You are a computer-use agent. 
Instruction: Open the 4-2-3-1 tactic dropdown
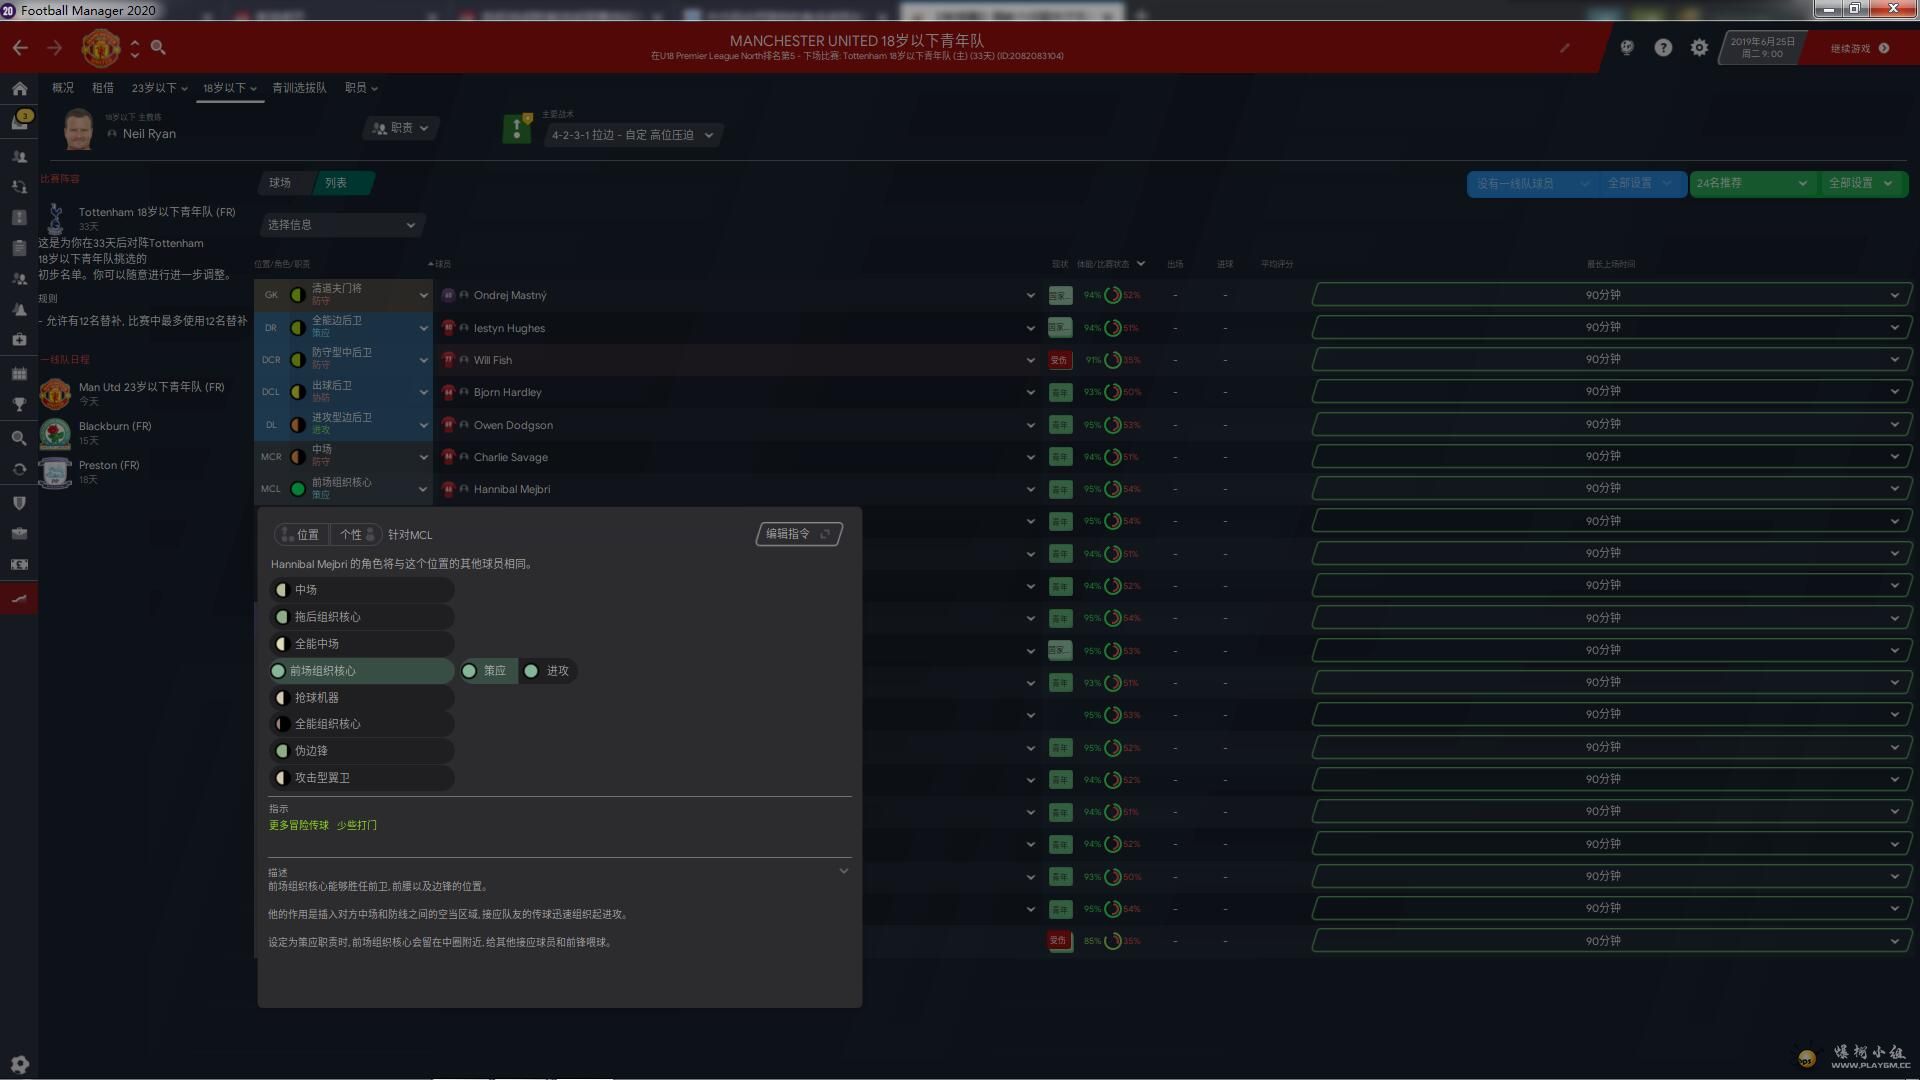(x=633, y=135)
